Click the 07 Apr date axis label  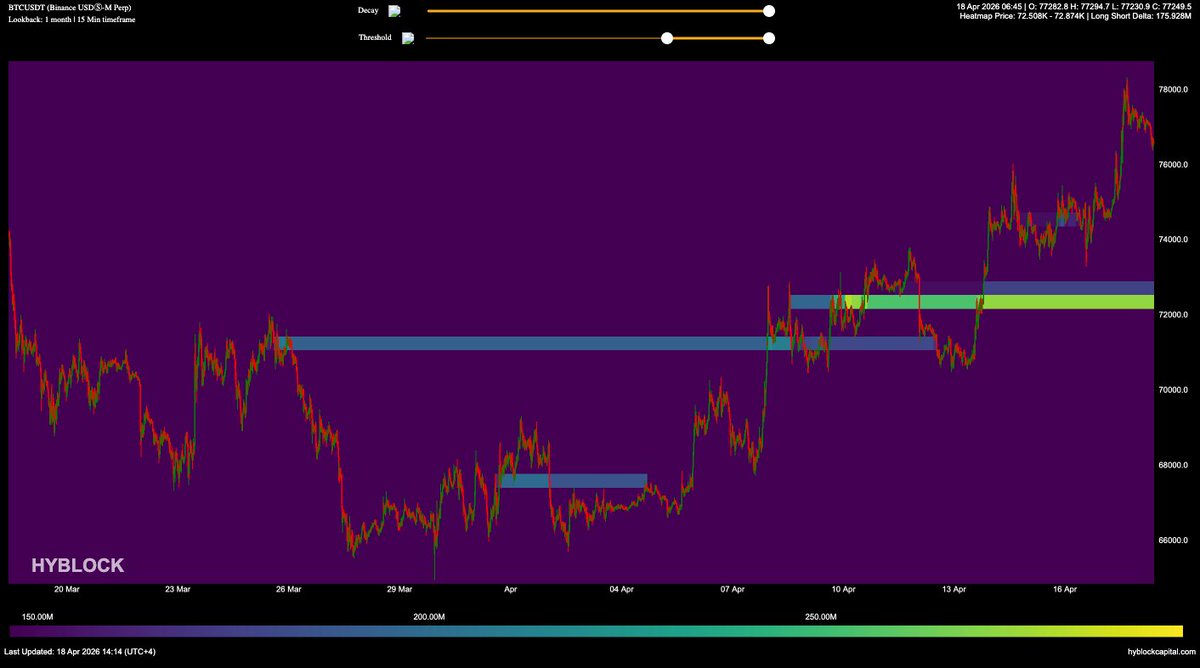[732, 590]
